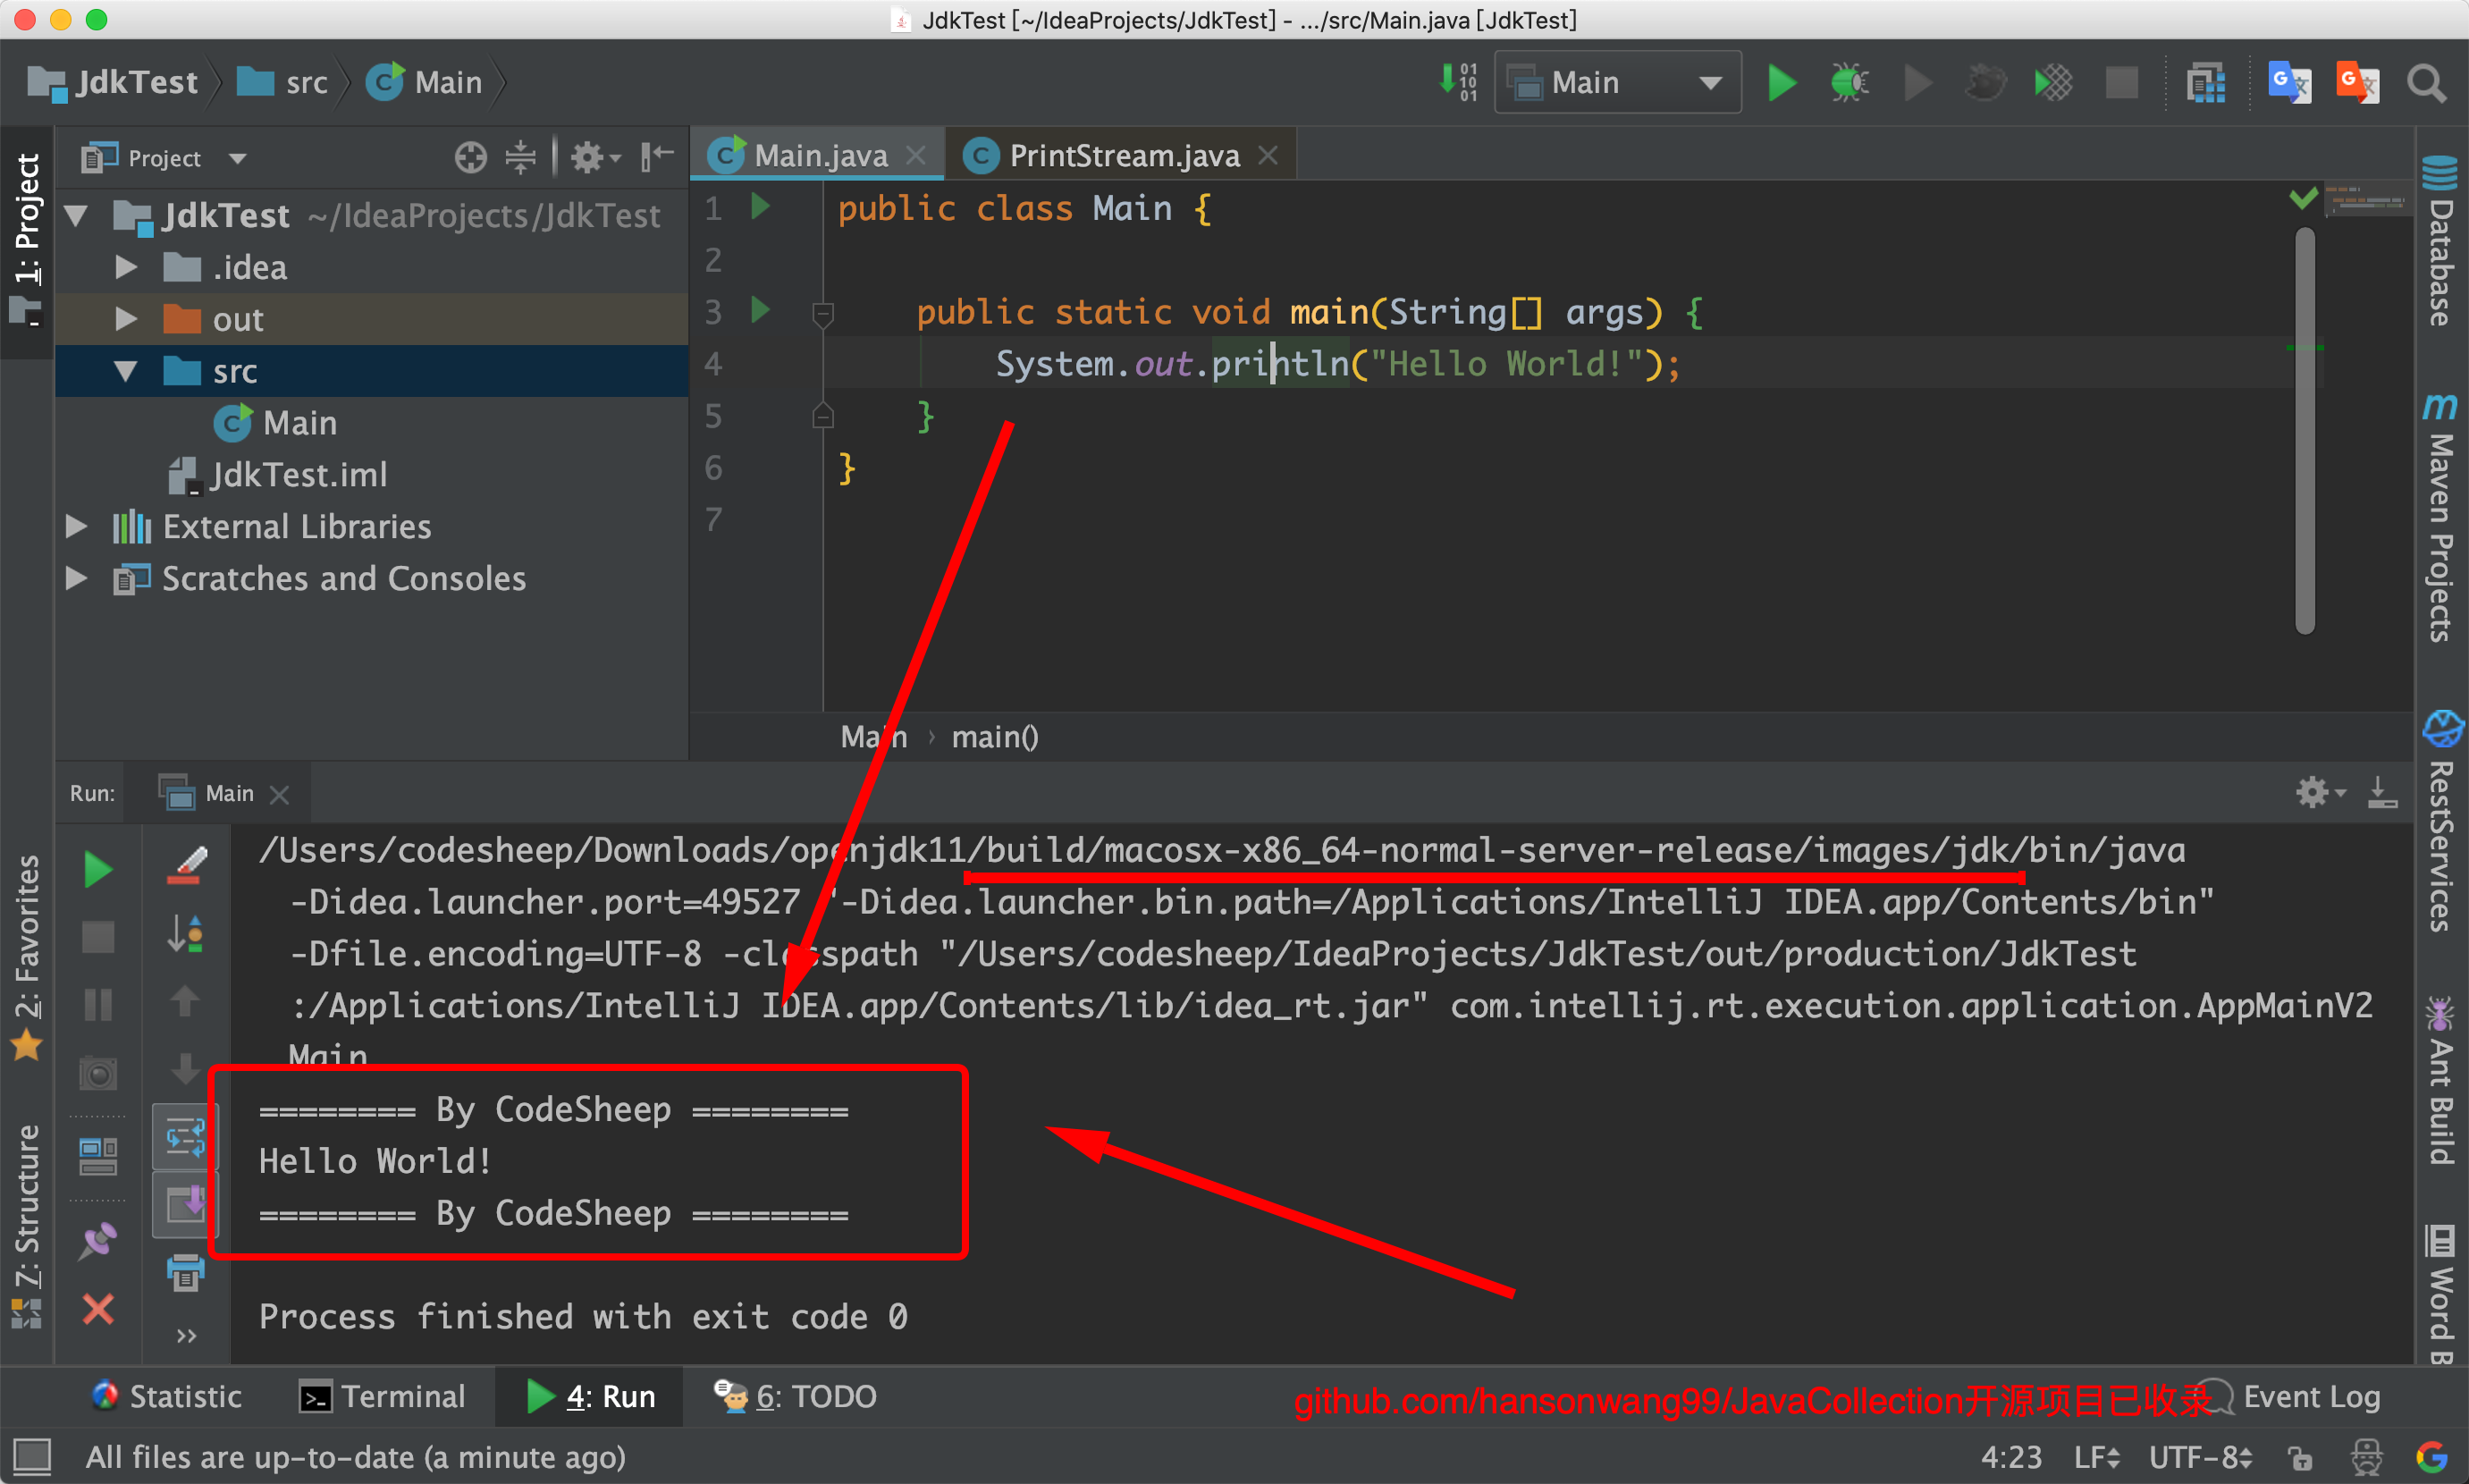Click the dump threads camera icon

coord(98,1074)
